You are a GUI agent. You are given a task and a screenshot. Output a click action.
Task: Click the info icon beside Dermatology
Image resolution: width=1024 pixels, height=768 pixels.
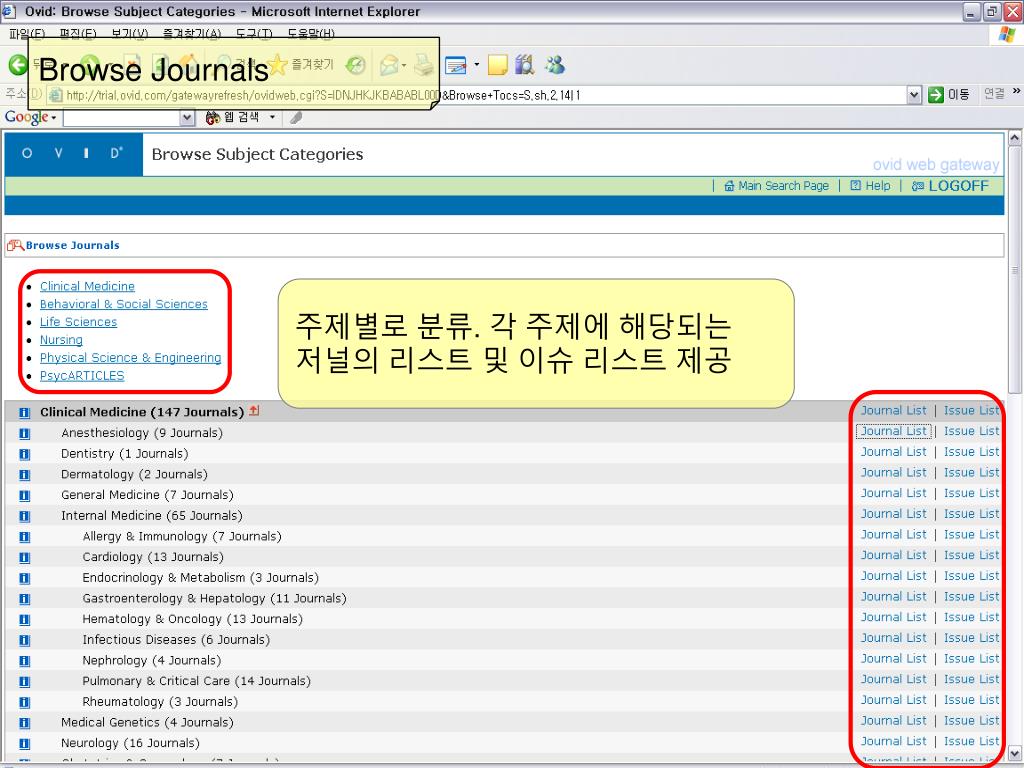25,475
